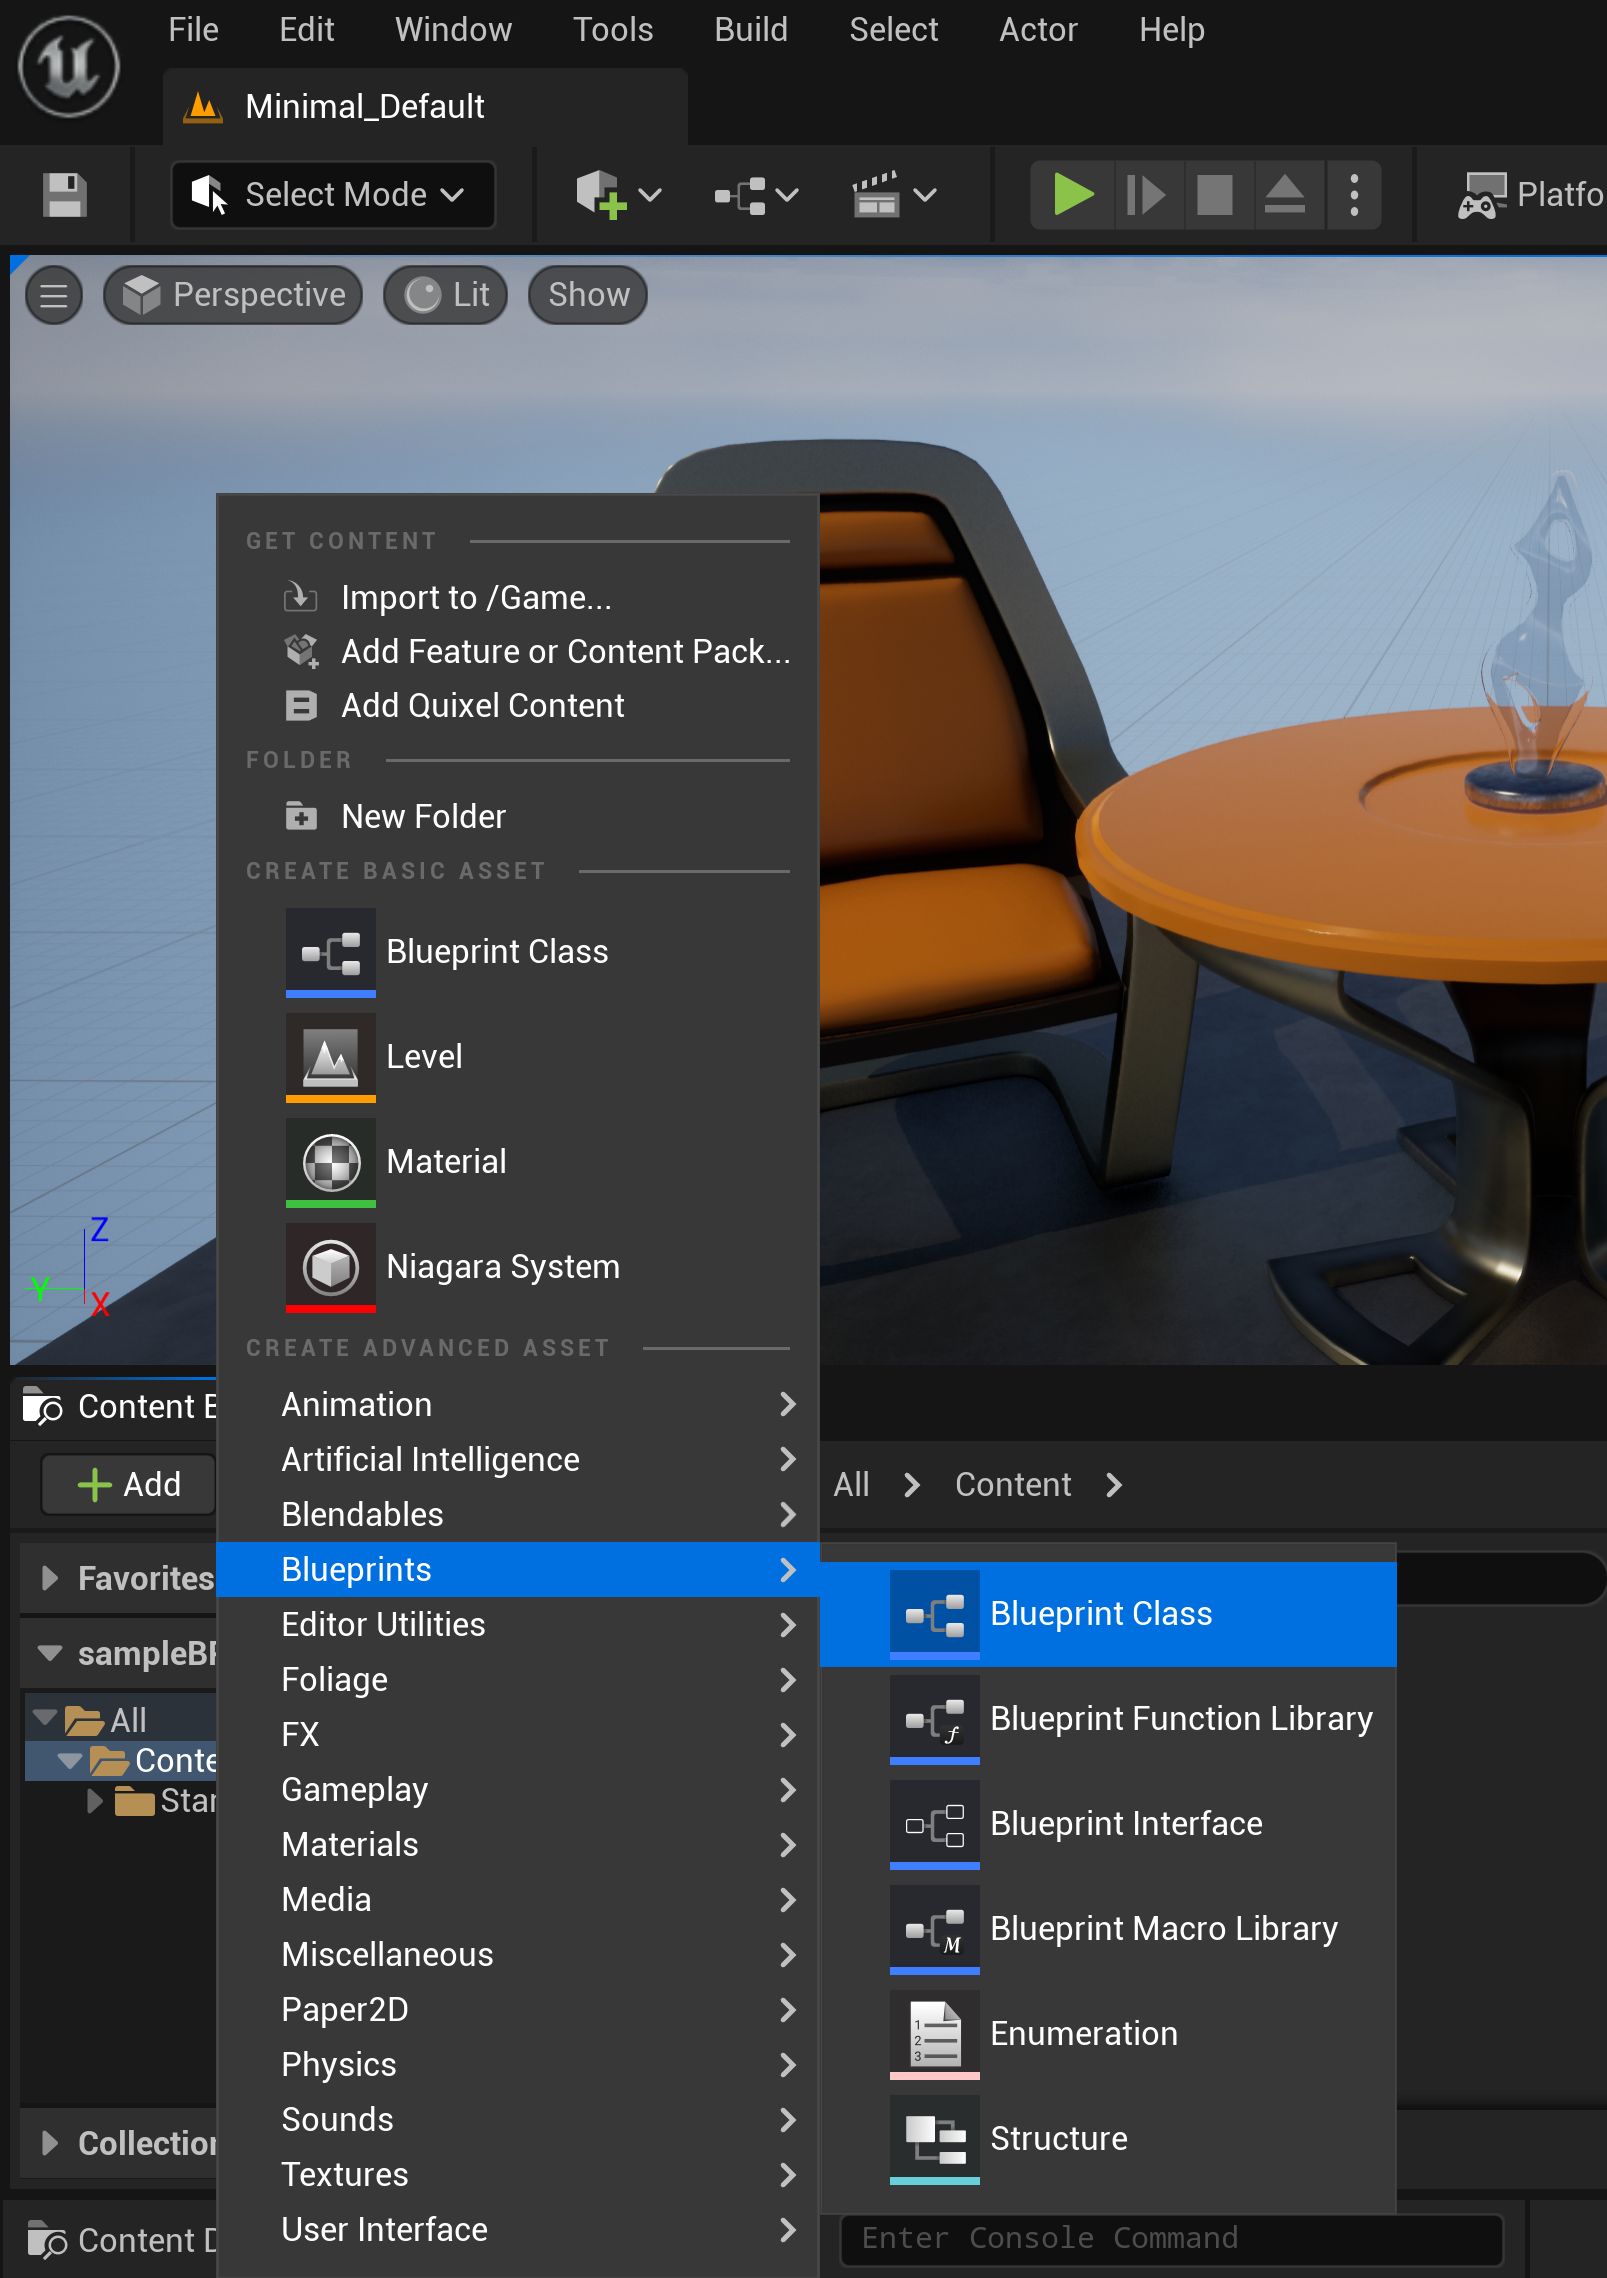Viewport: 1607px width, 2278px height.
Task: Click the Enter Console Command field
Action: (x=1170, y=2238)
